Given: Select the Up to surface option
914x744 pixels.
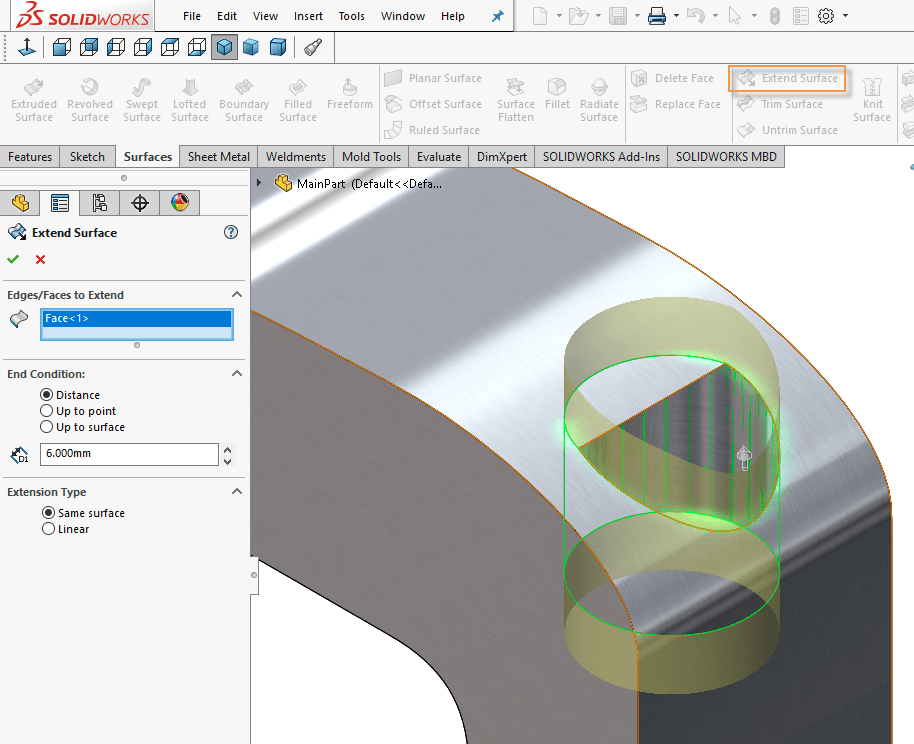Looking at the screenshot, I should [47, 427].
